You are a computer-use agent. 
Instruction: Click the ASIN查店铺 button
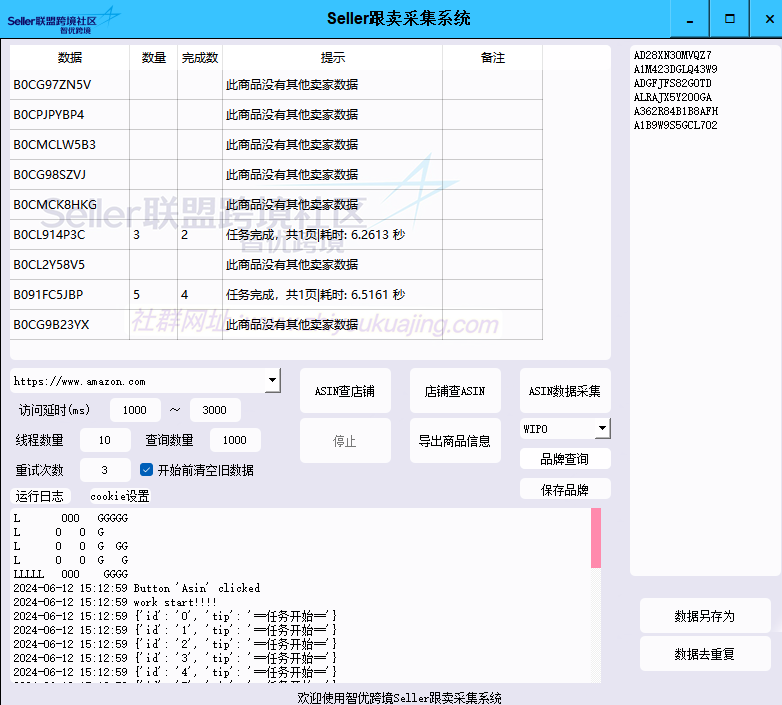pos(345,391)
